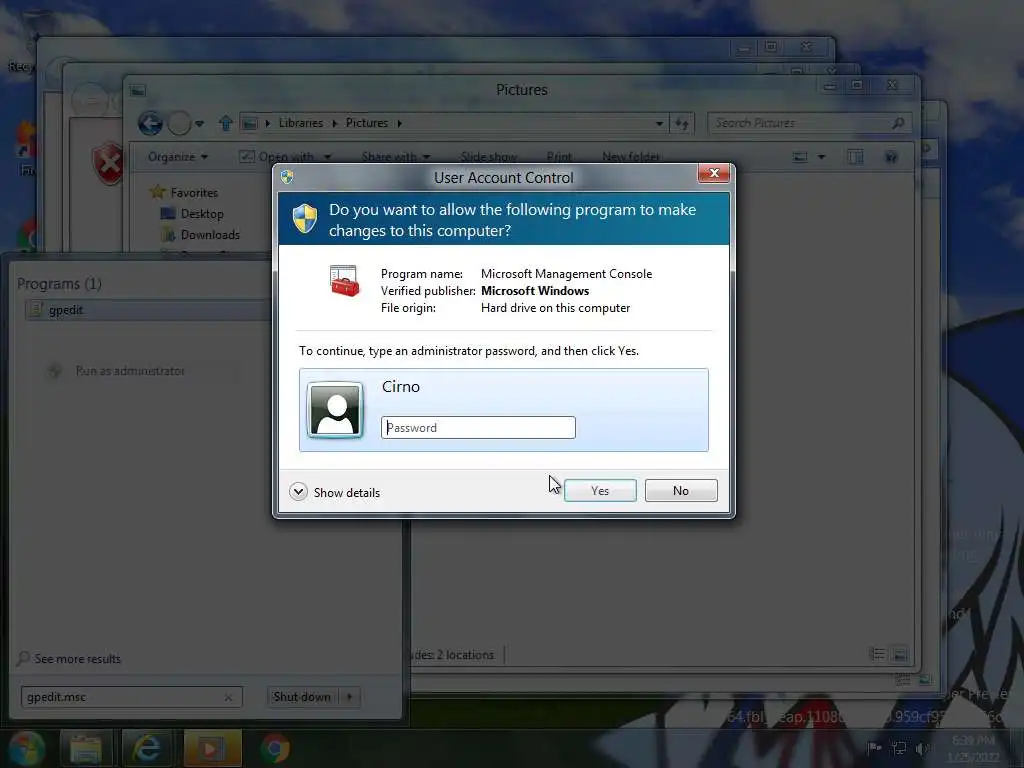Viewport: 1024px width, 768px height.
Task: Go forward in the Pictures window
Action: pyautogui.click(x=179, y=123)
